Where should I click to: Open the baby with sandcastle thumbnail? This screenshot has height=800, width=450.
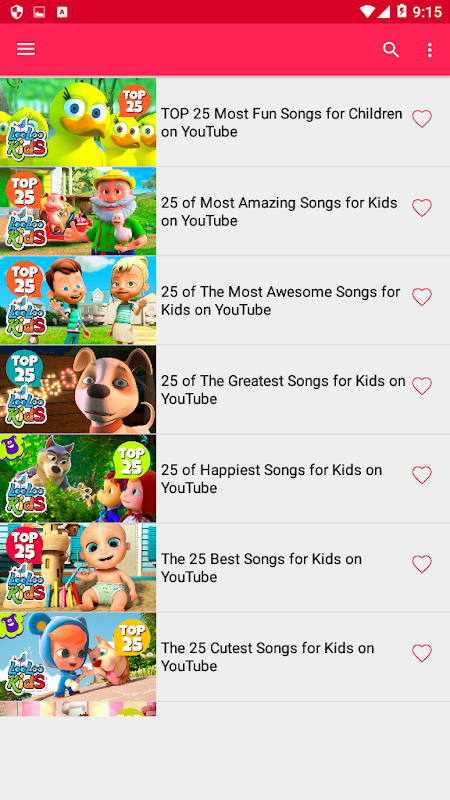click(78, 567)
